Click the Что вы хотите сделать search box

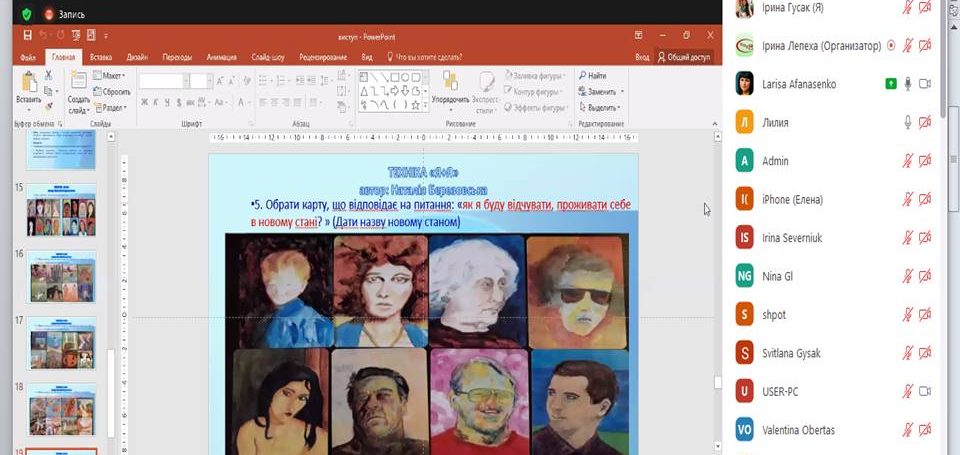click(424, 58)
